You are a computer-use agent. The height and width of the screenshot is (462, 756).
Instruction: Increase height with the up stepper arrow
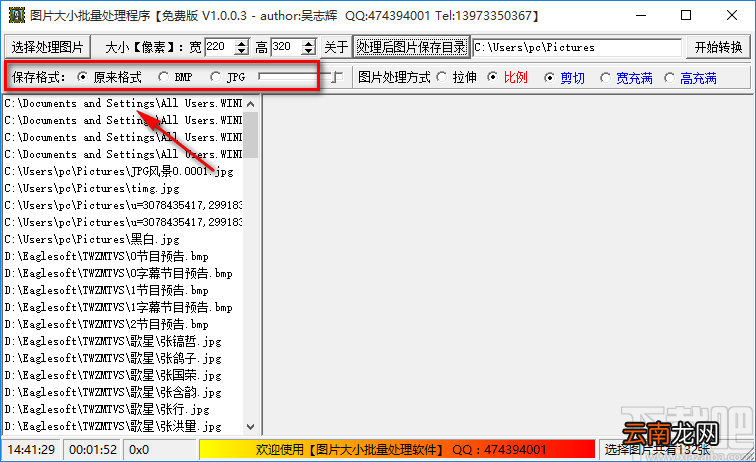point(309,43)
